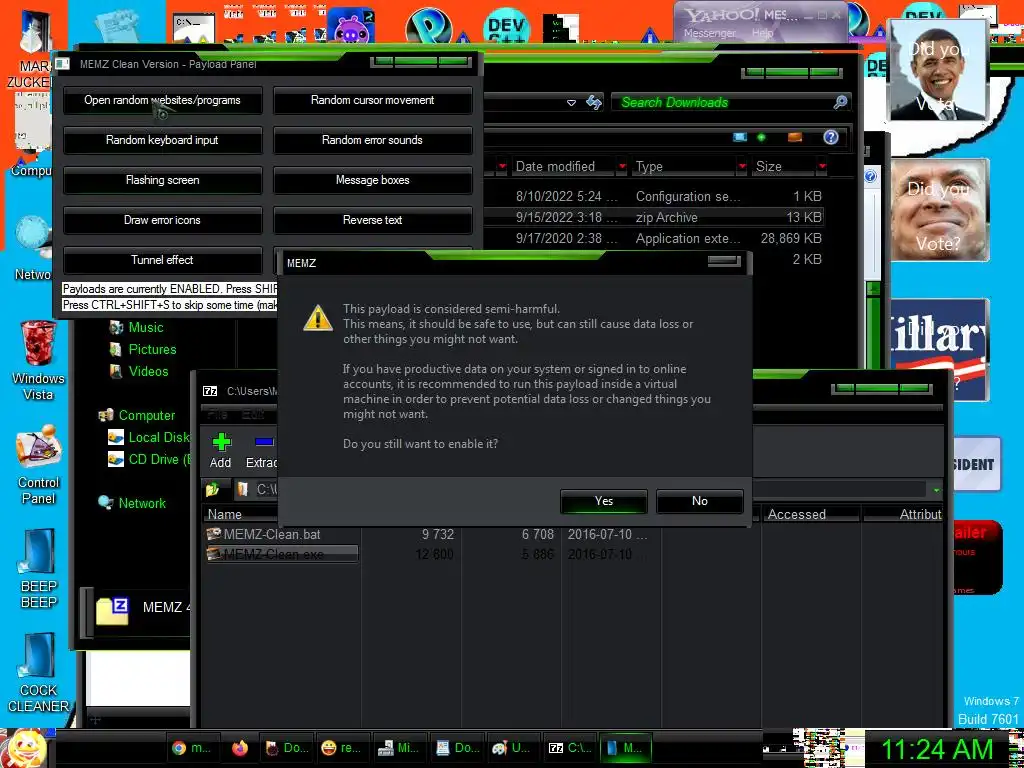The height and width of the screenshot is (768, 1024).
Task: Click Chrome icon in taskbar
Action: (178, 748)
